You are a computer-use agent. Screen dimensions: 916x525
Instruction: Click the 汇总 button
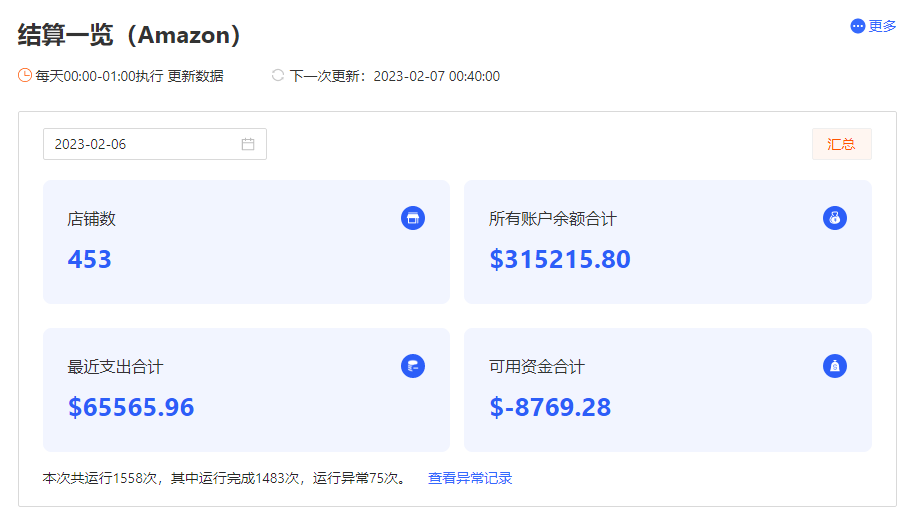pos(841,144)
